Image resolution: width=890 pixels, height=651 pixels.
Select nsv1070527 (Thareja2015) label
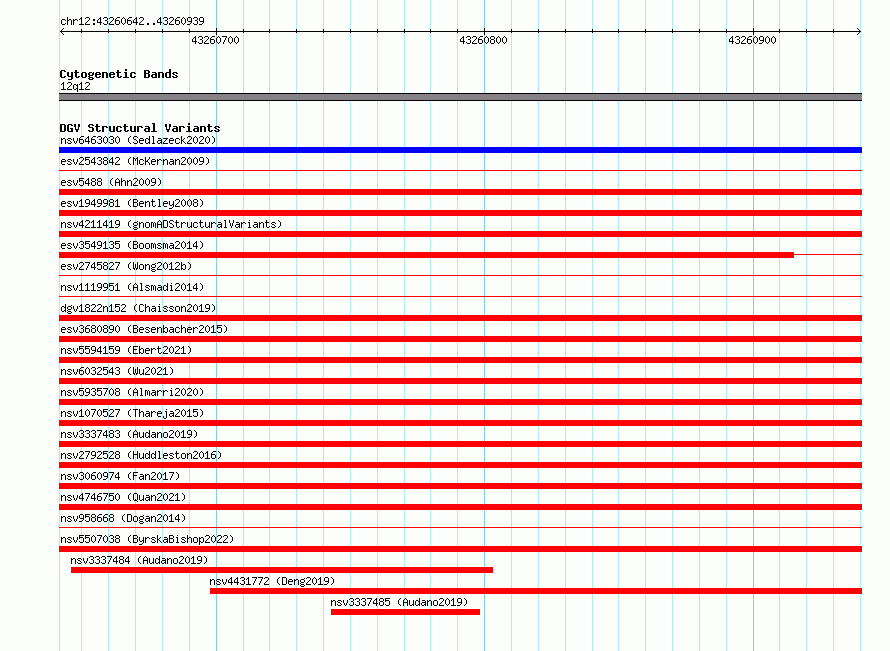click(132, 413)
